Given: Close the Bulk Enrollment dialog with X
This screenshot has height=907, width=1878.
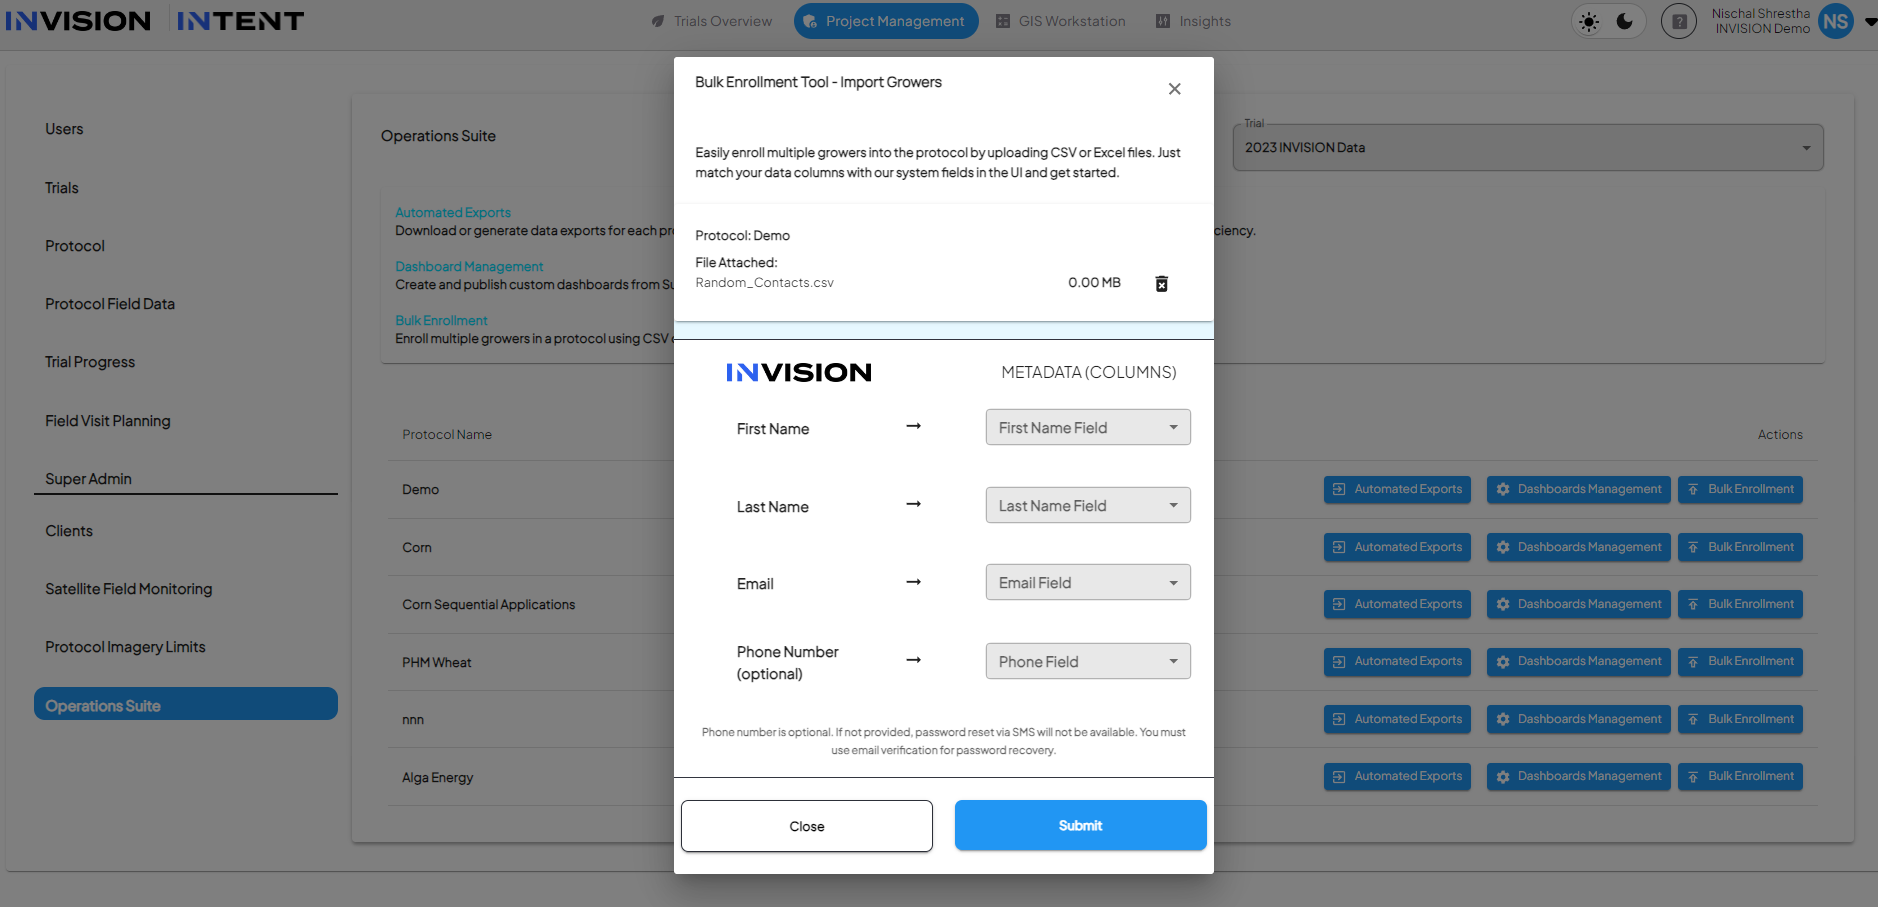Looking at the screenshot, I should [1175, 89].
